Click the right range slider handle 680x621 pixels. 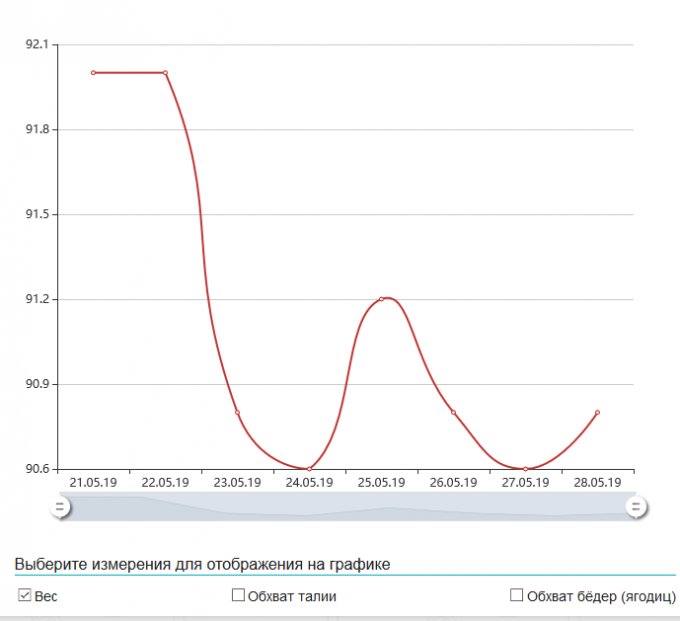(x=635, y=508)
